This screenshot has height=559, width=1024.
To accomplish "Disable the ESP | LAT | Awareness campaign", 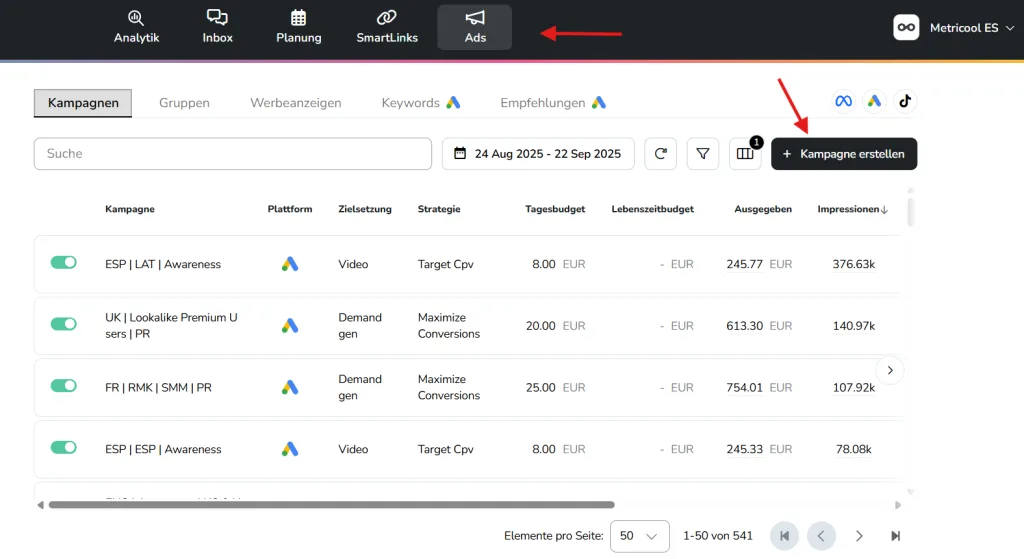I will (64, 263).
